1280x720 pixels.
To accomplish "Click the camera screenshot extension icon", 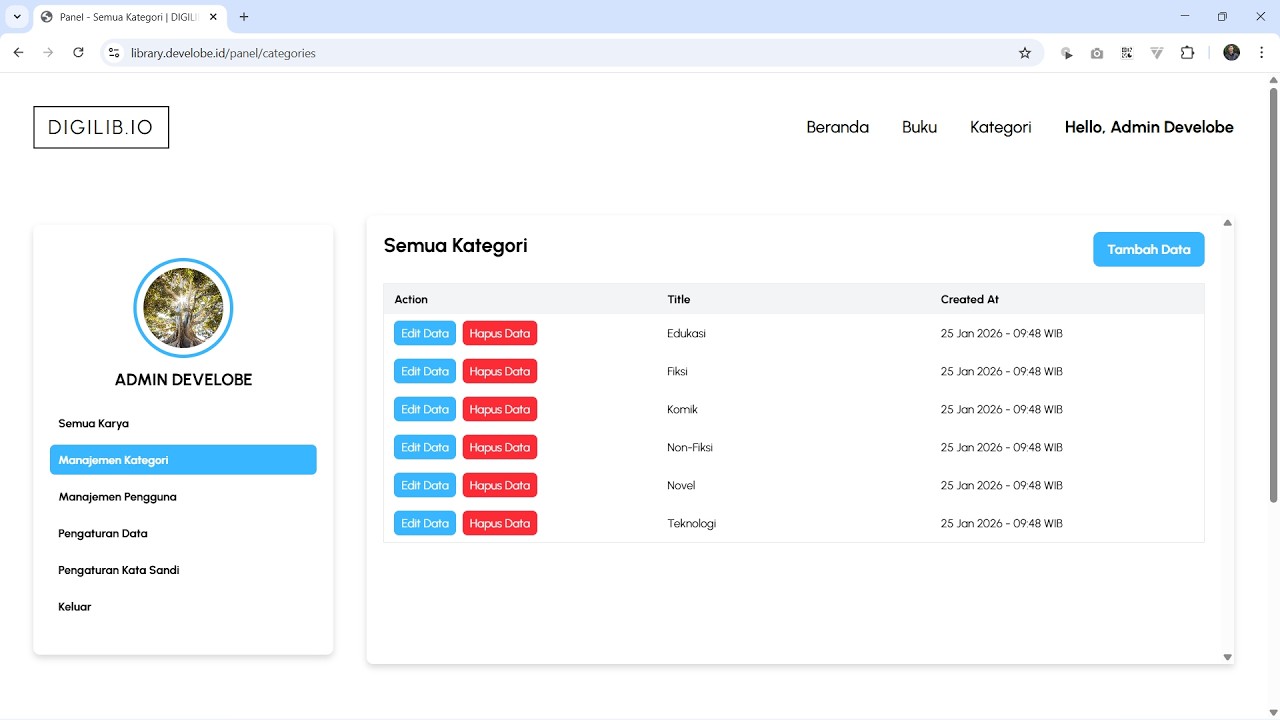I will click(1097, 53).
